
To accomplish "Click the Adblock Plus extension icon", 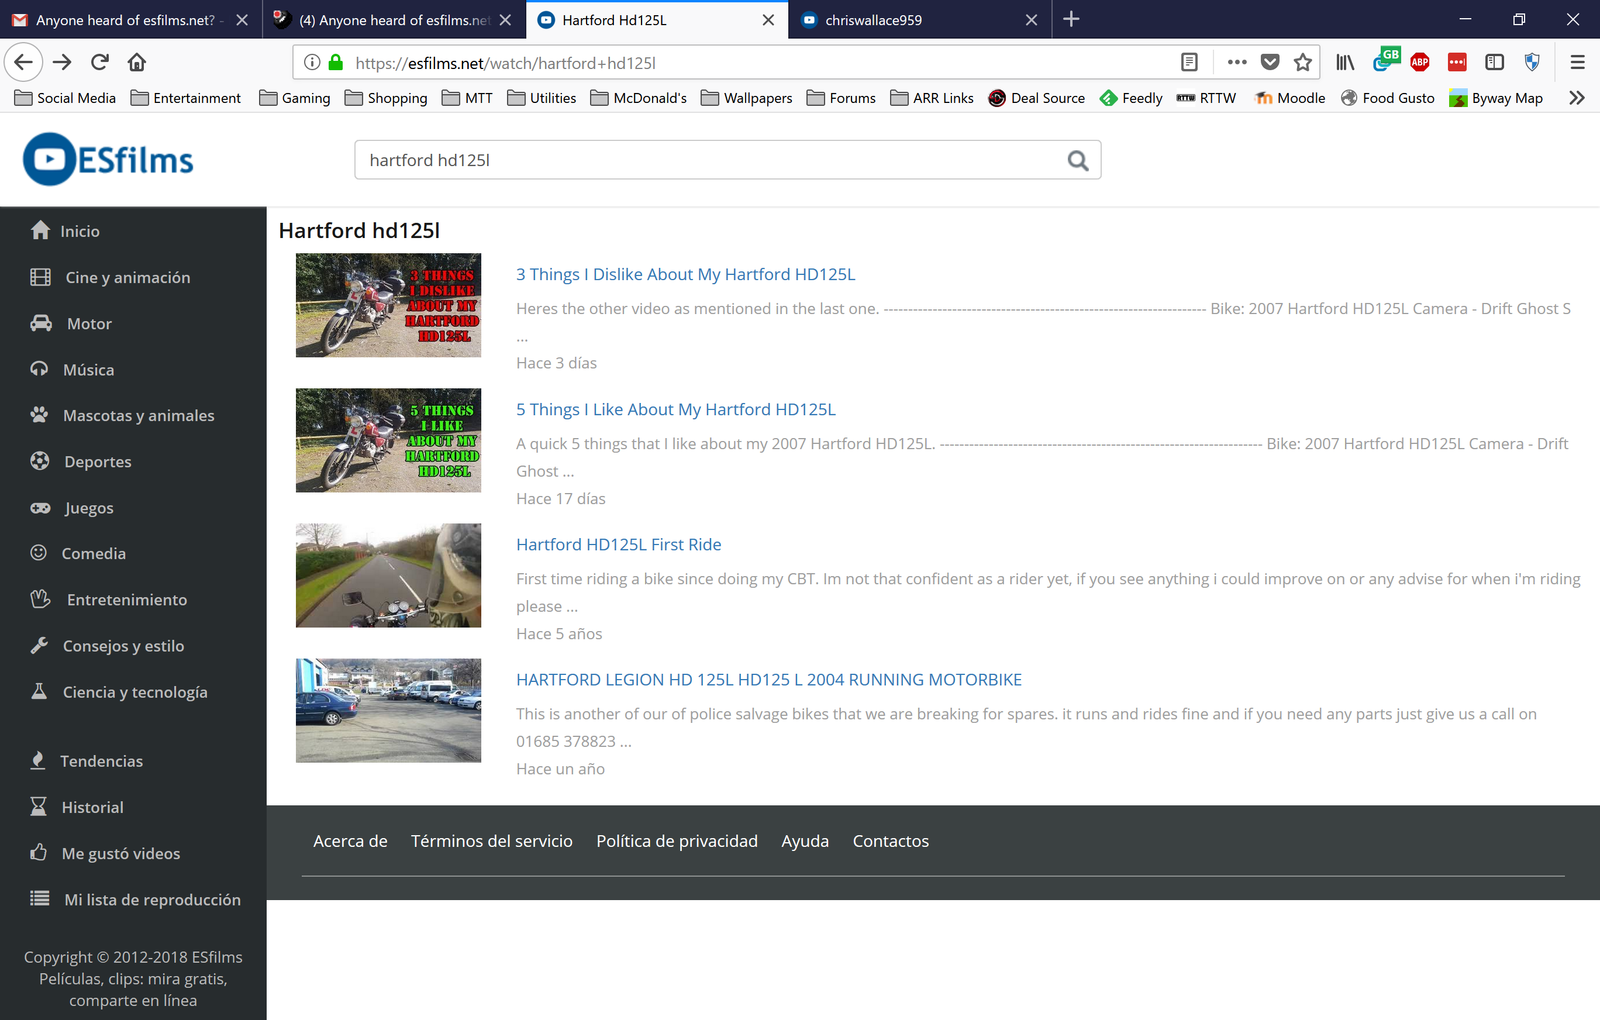I will coord(1420,62).
